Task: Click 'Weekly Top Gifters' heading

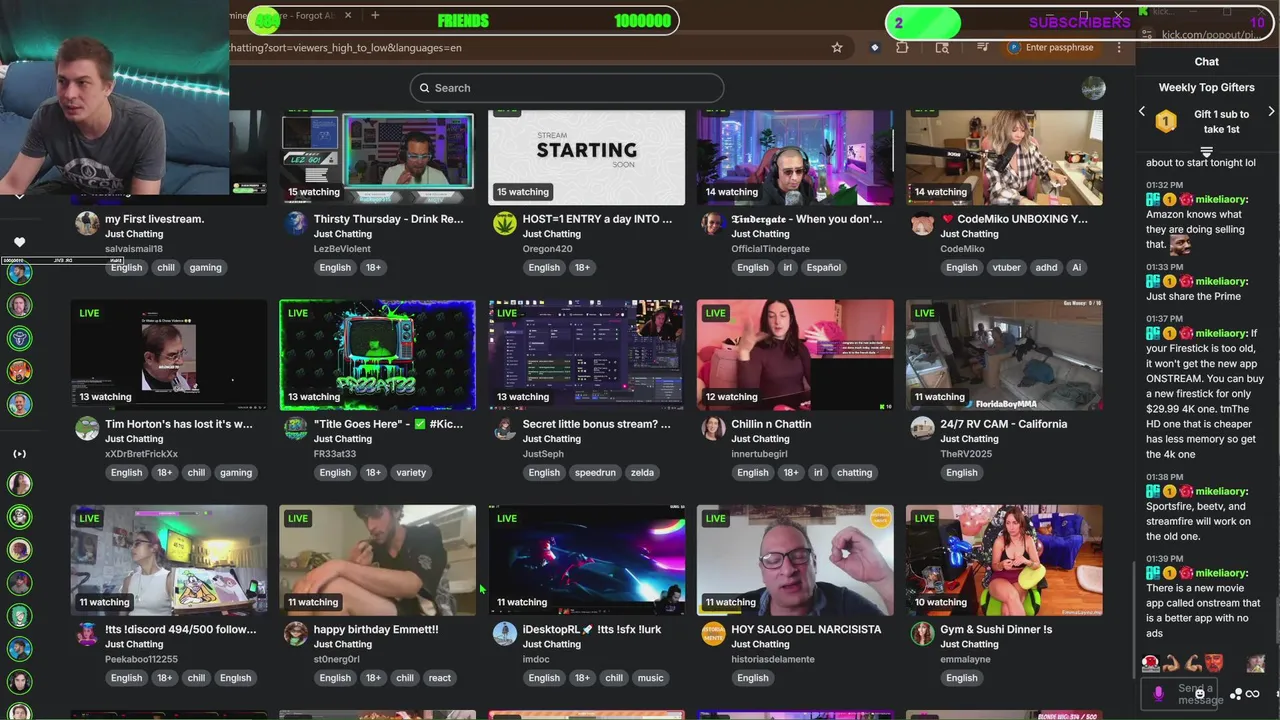Action: pyautogui.click(x=1207, y=87)
